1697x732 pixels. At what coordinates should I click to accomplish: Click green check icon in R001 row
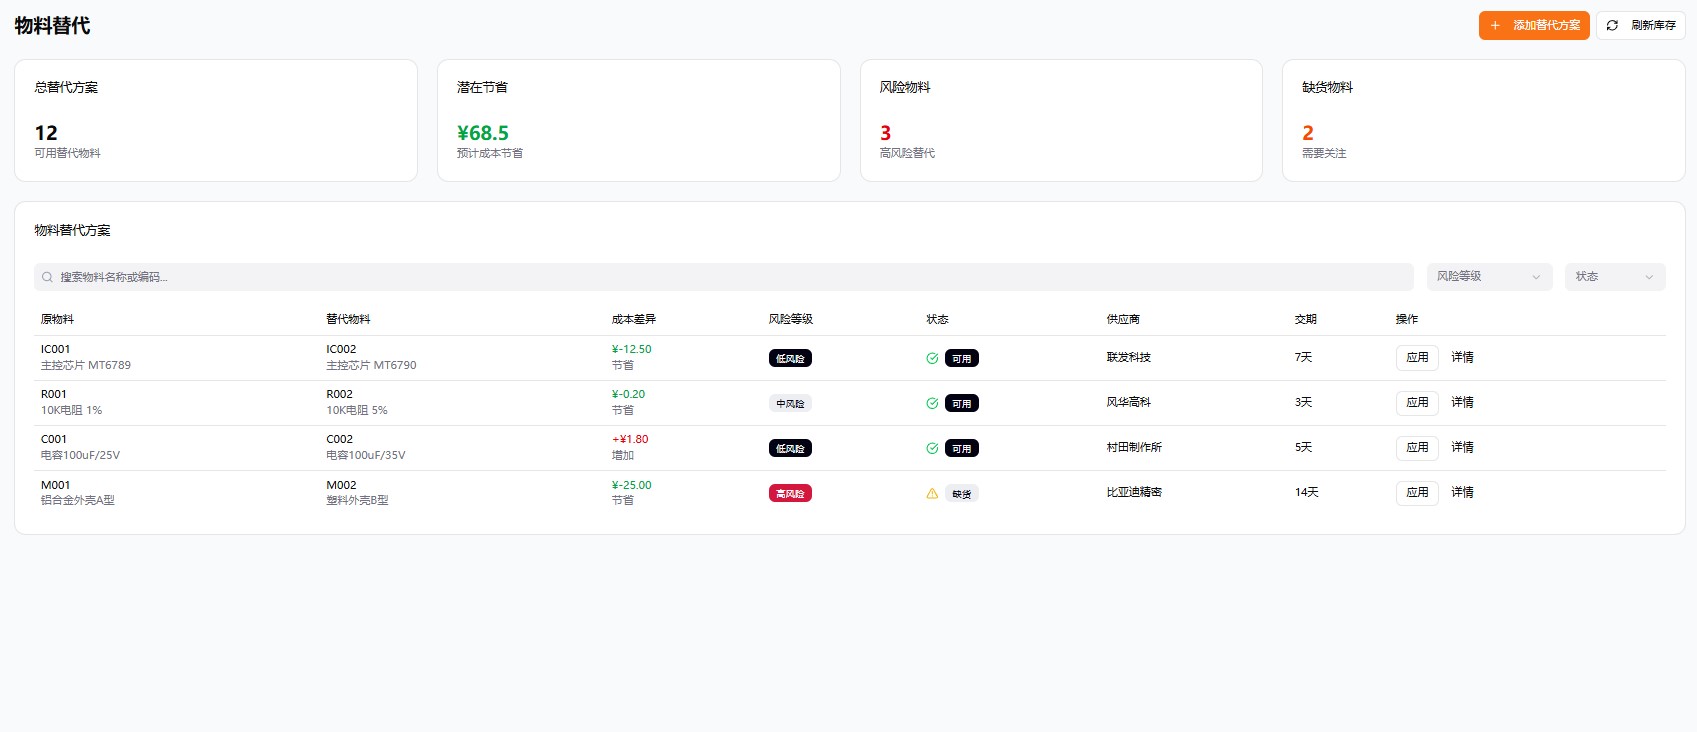tap(932, 403)
